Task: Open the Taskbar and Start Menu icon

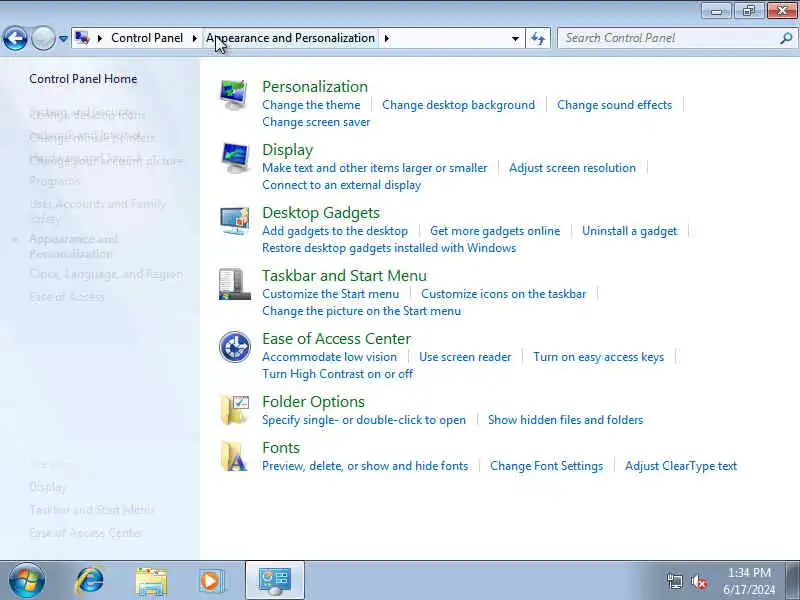Action: pos(234,284)
